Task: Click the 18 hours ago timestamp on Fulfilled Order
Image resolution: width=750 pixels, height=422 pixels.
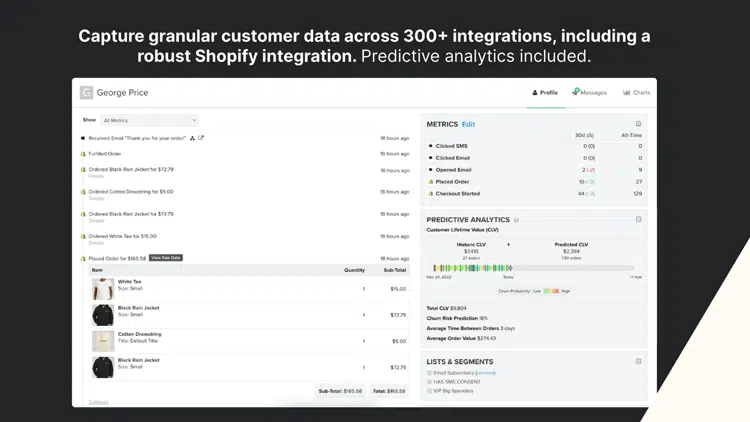Action: 395,154
